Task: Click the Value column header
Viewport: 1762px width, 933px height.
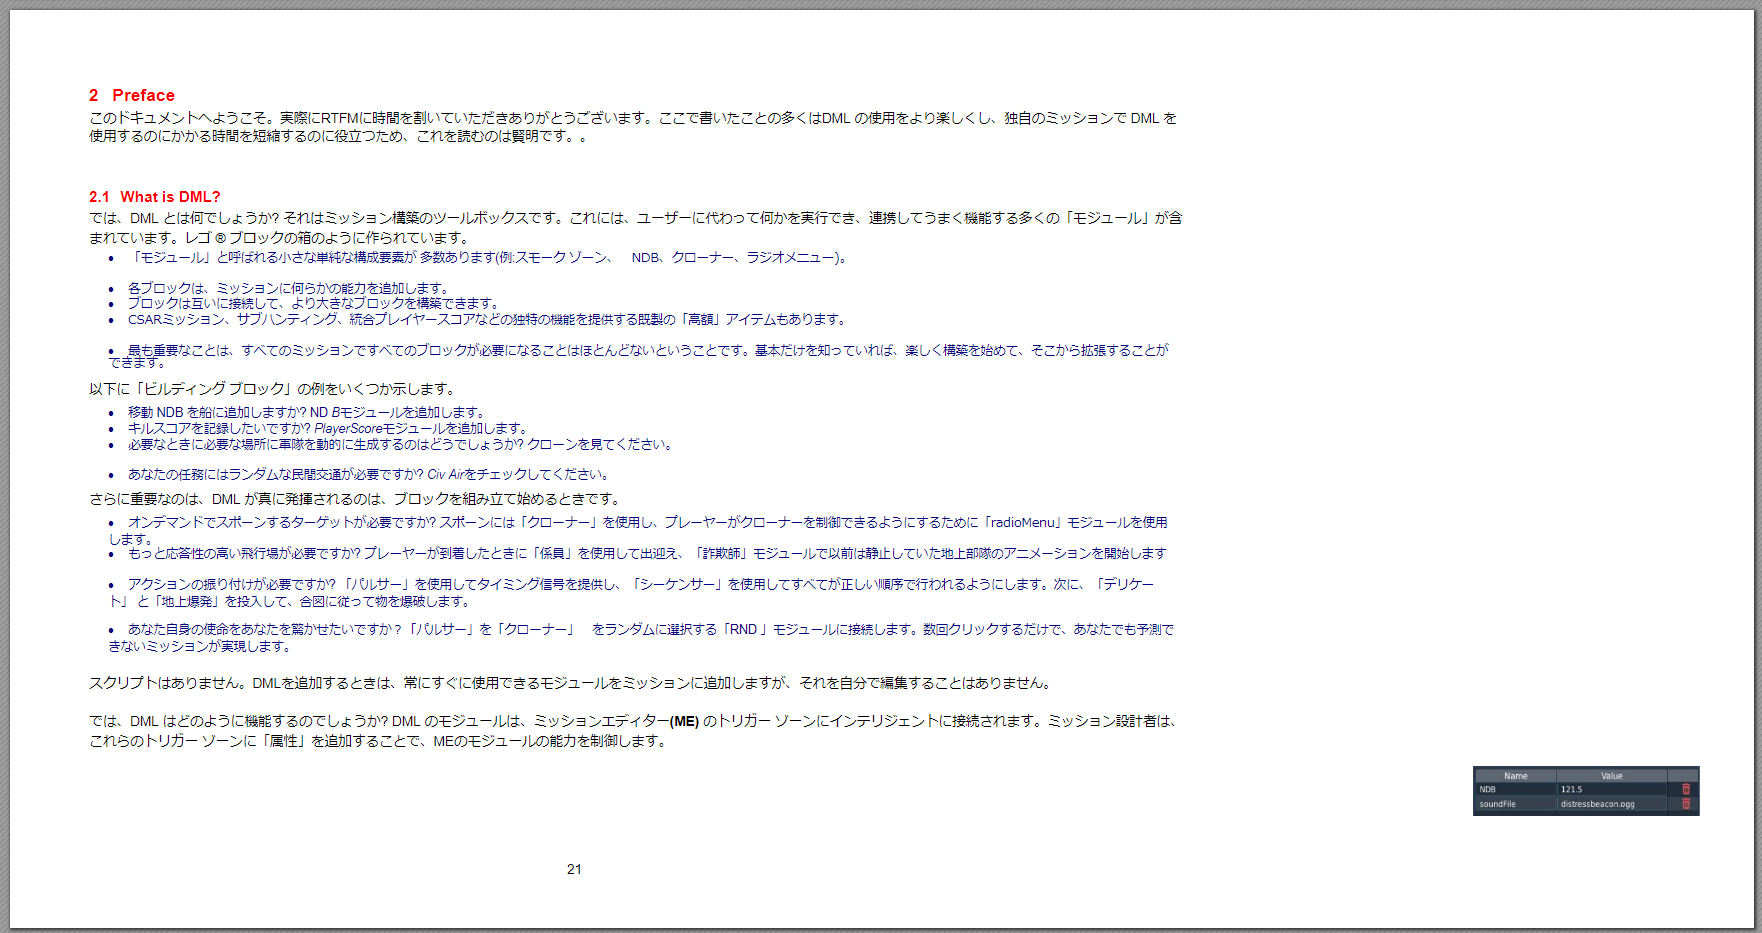Action: point(1611,776)
